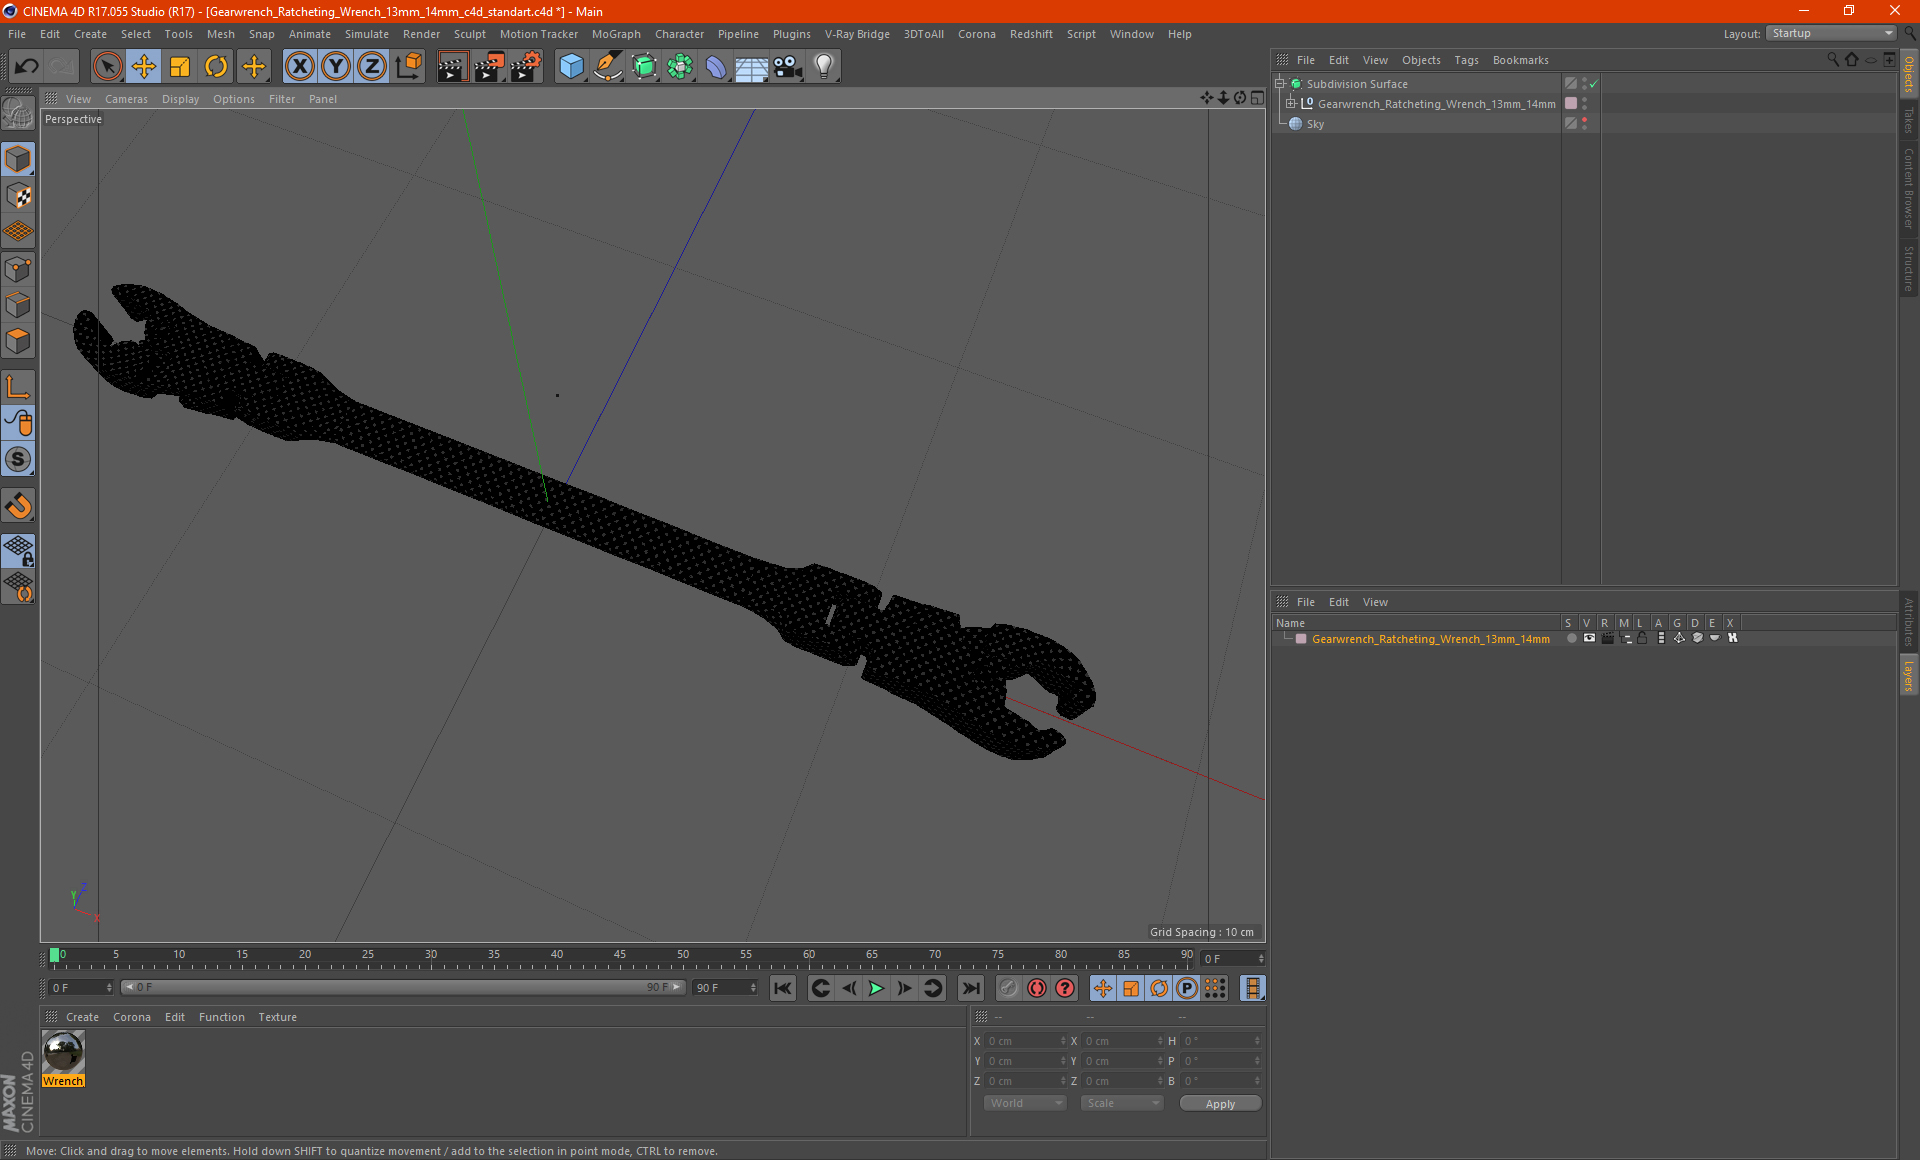Add a Light object

point(823,67)
